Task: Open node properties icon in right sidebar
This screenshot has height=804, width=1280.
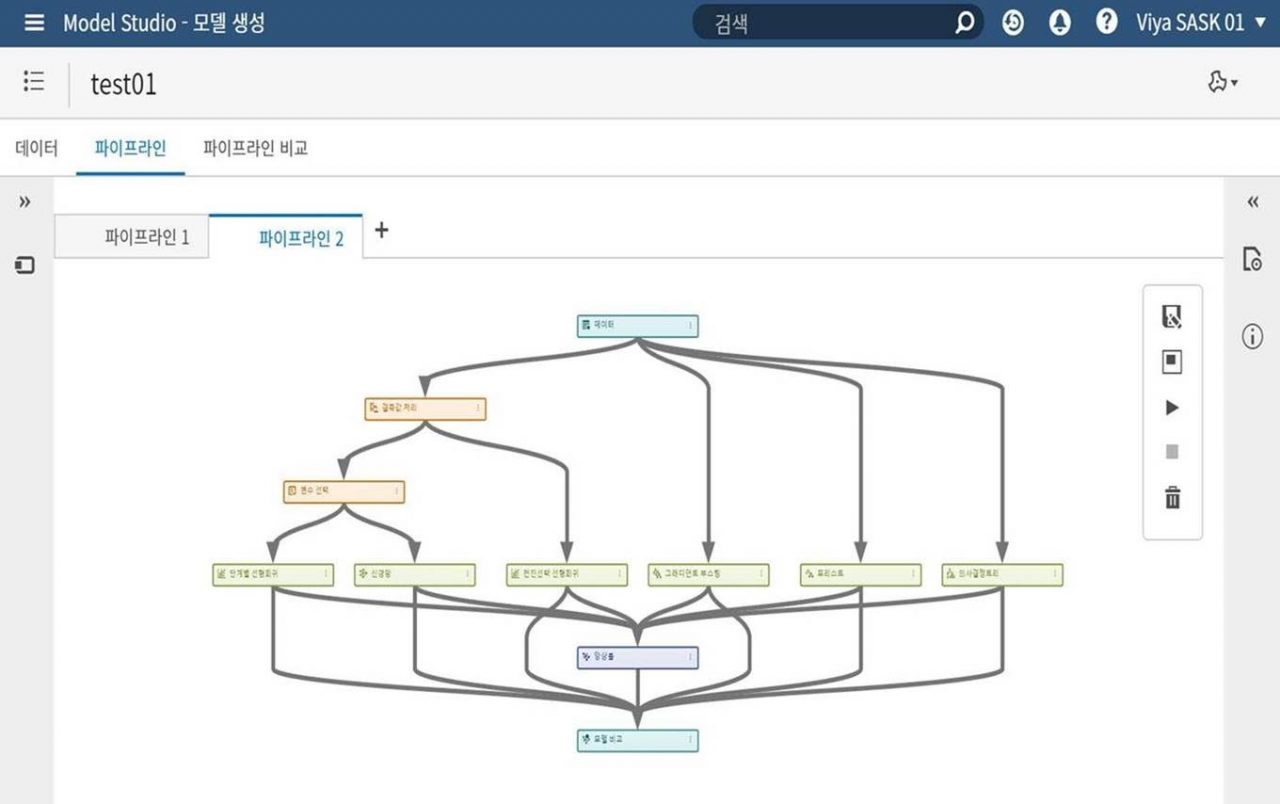Action: tap(1252, 259)
